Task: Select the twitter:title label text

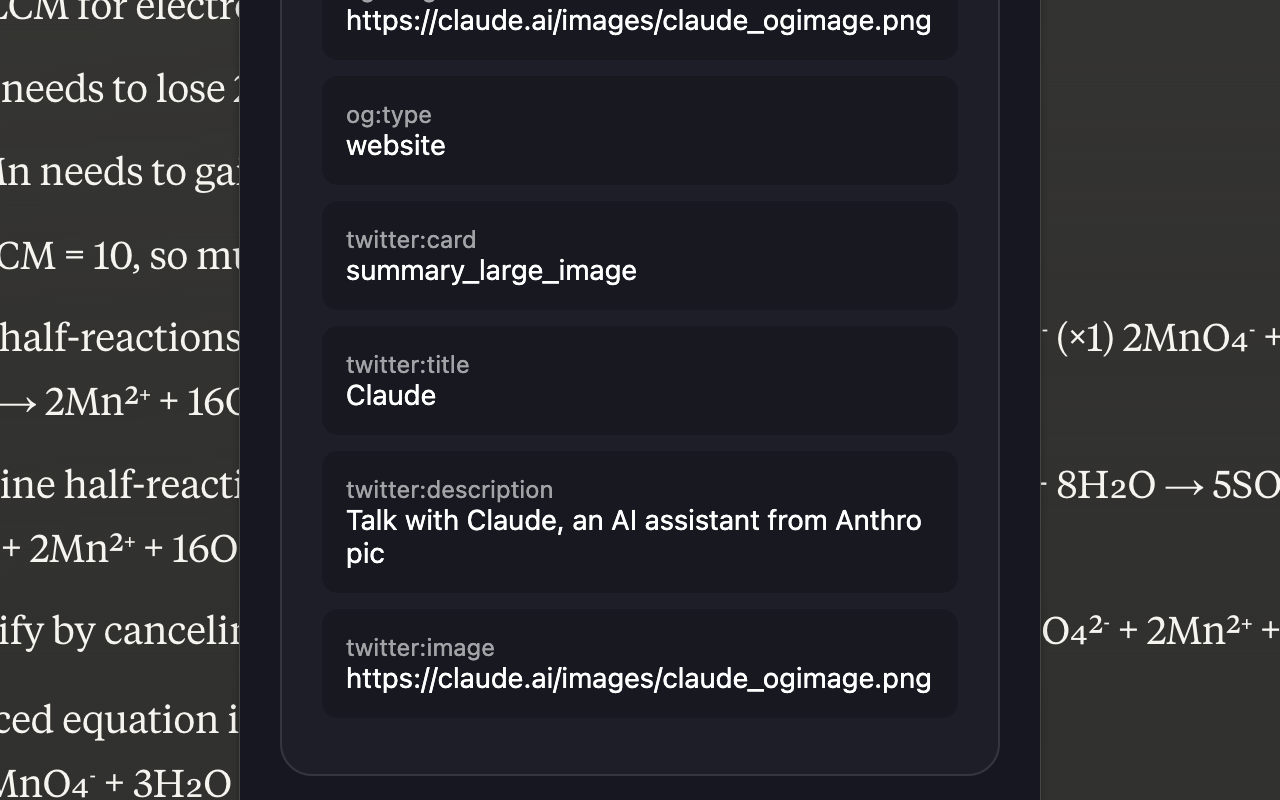Action: pyautogui.click(x=407, y=364)
